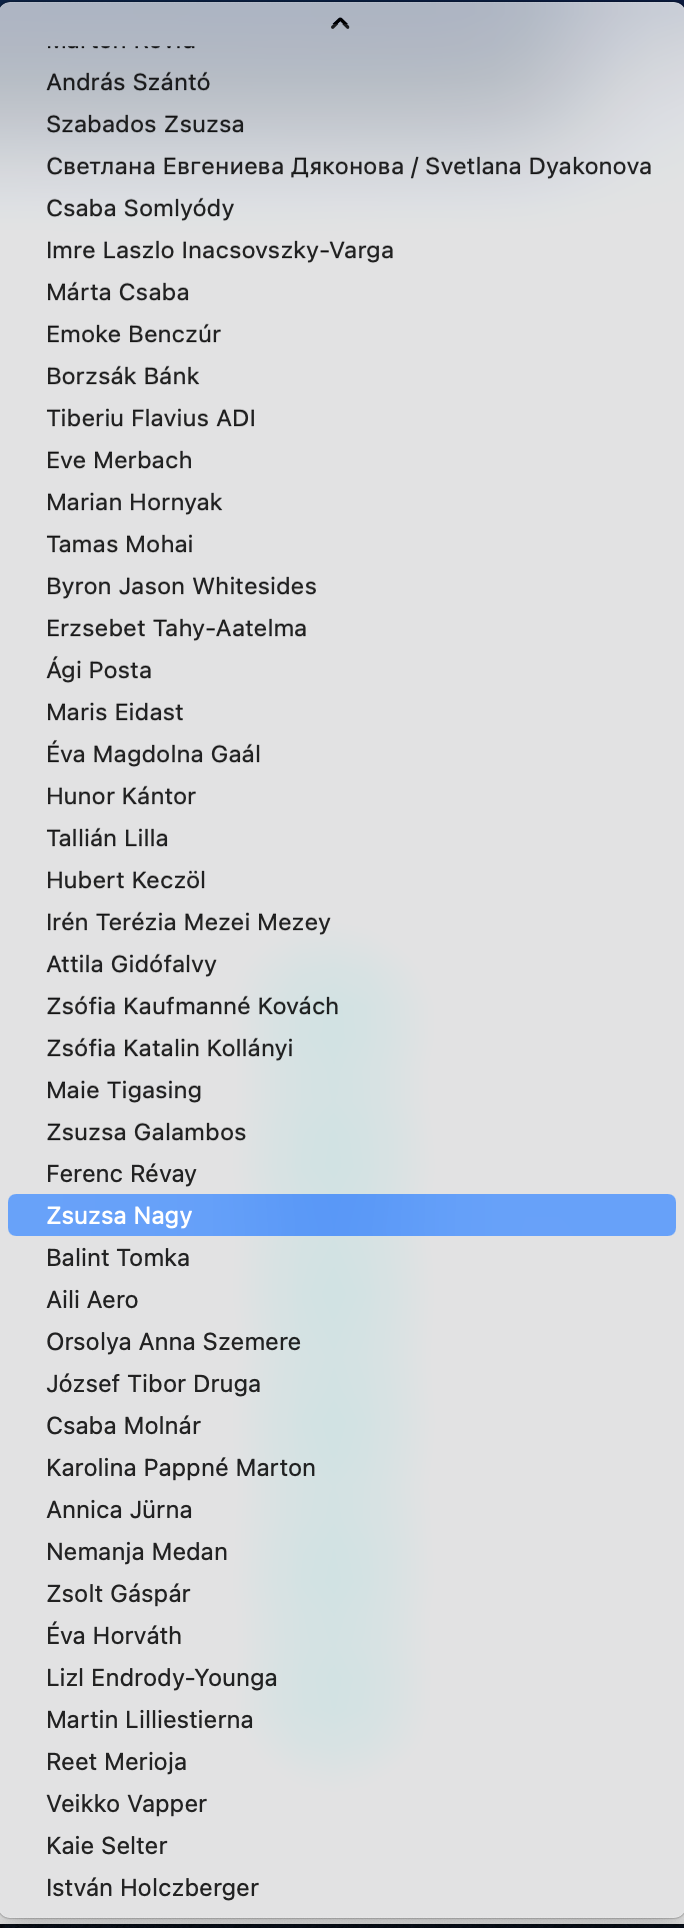Screen dimensions: 684x1928
Task: Choose Orsolya Anna Szemere
Action: click(173, 1342)
